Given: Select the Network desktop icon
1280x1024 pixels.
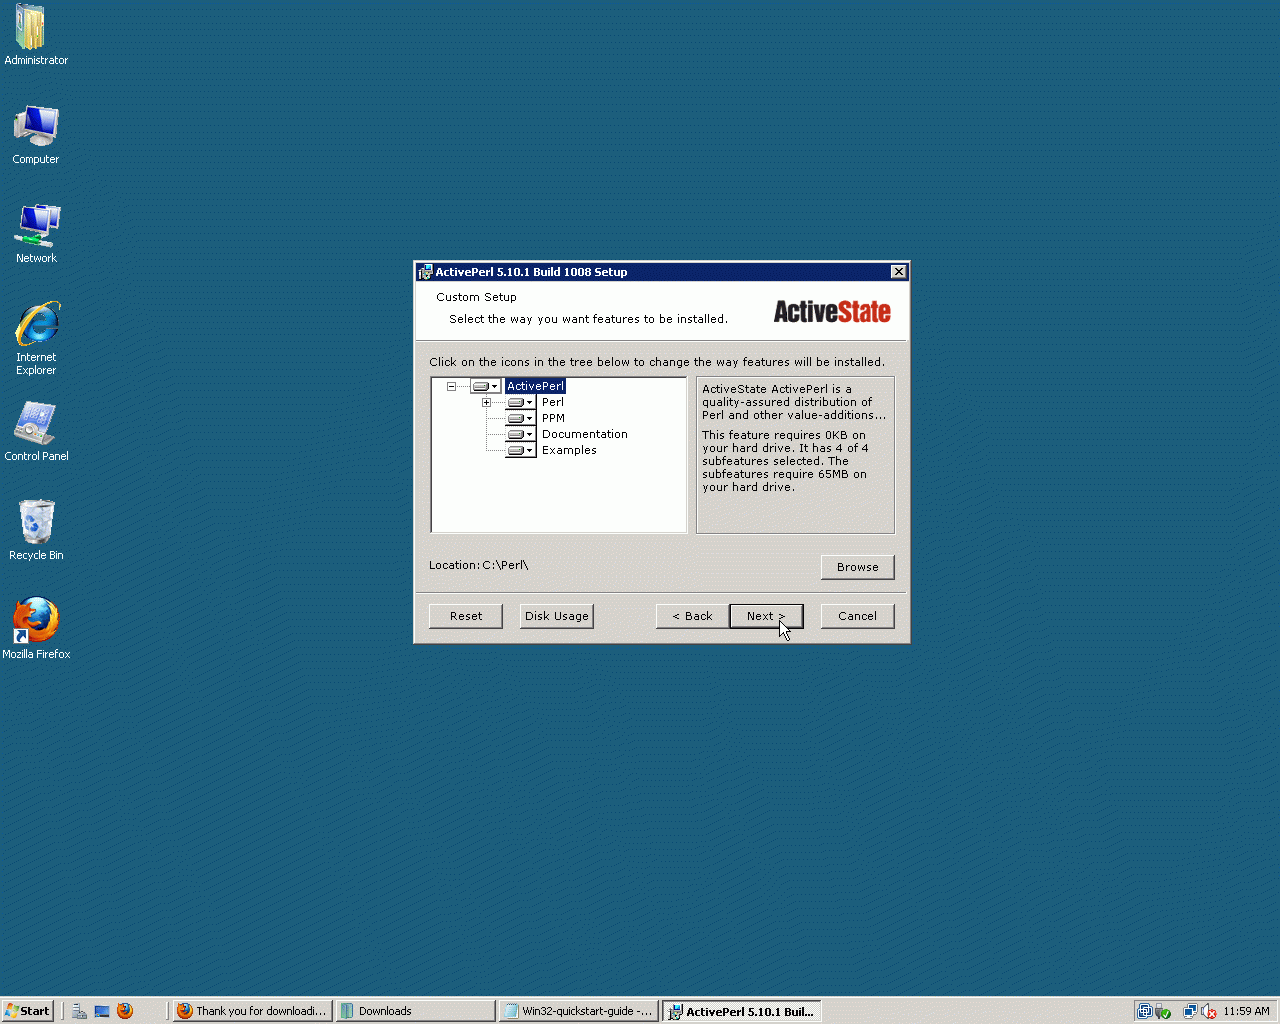Looking at the screenshot, I should (x=36, y=233).
